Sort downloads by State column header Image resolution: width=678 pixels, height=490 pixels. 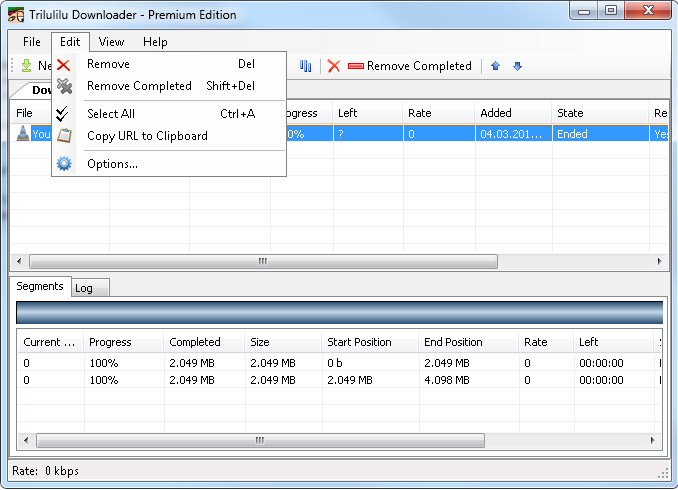[x=601, y=113]
